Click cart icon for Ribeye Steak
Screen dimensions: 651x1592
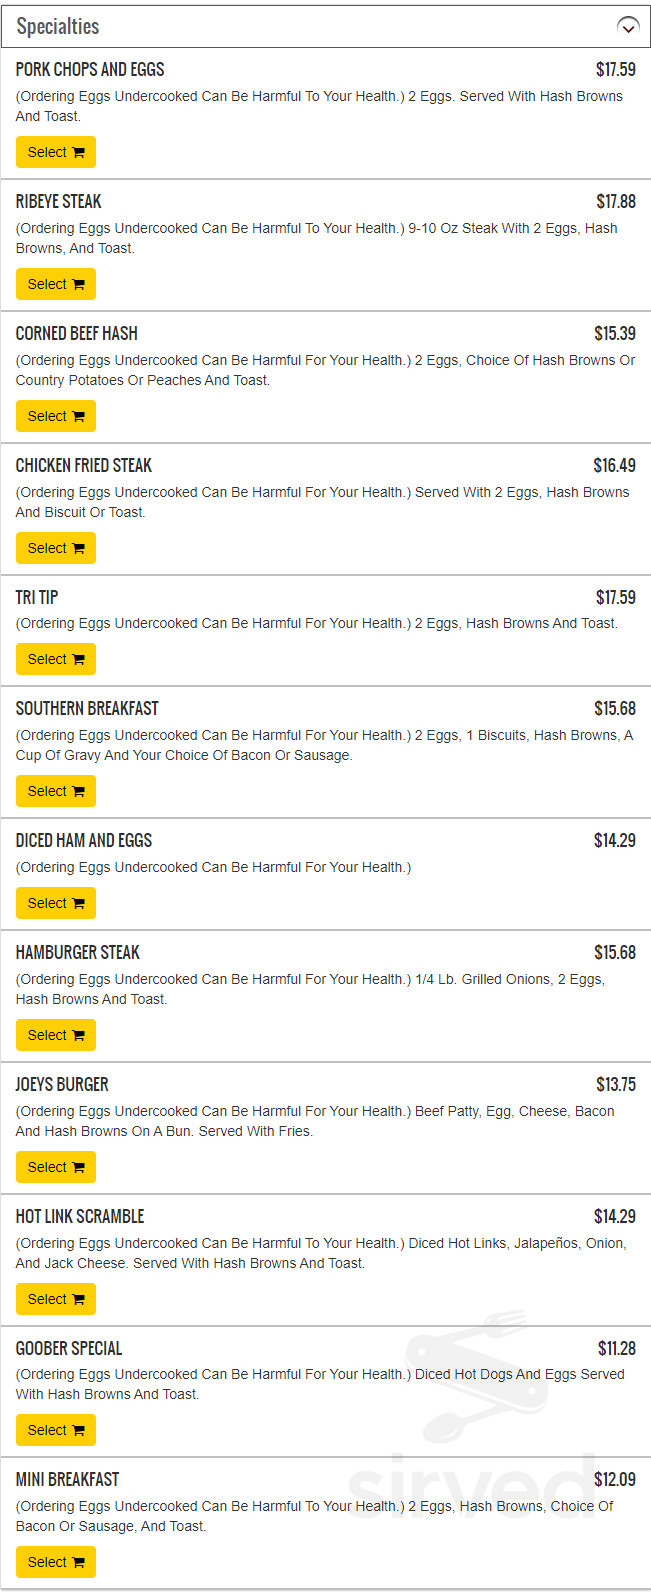pos(78,285)
